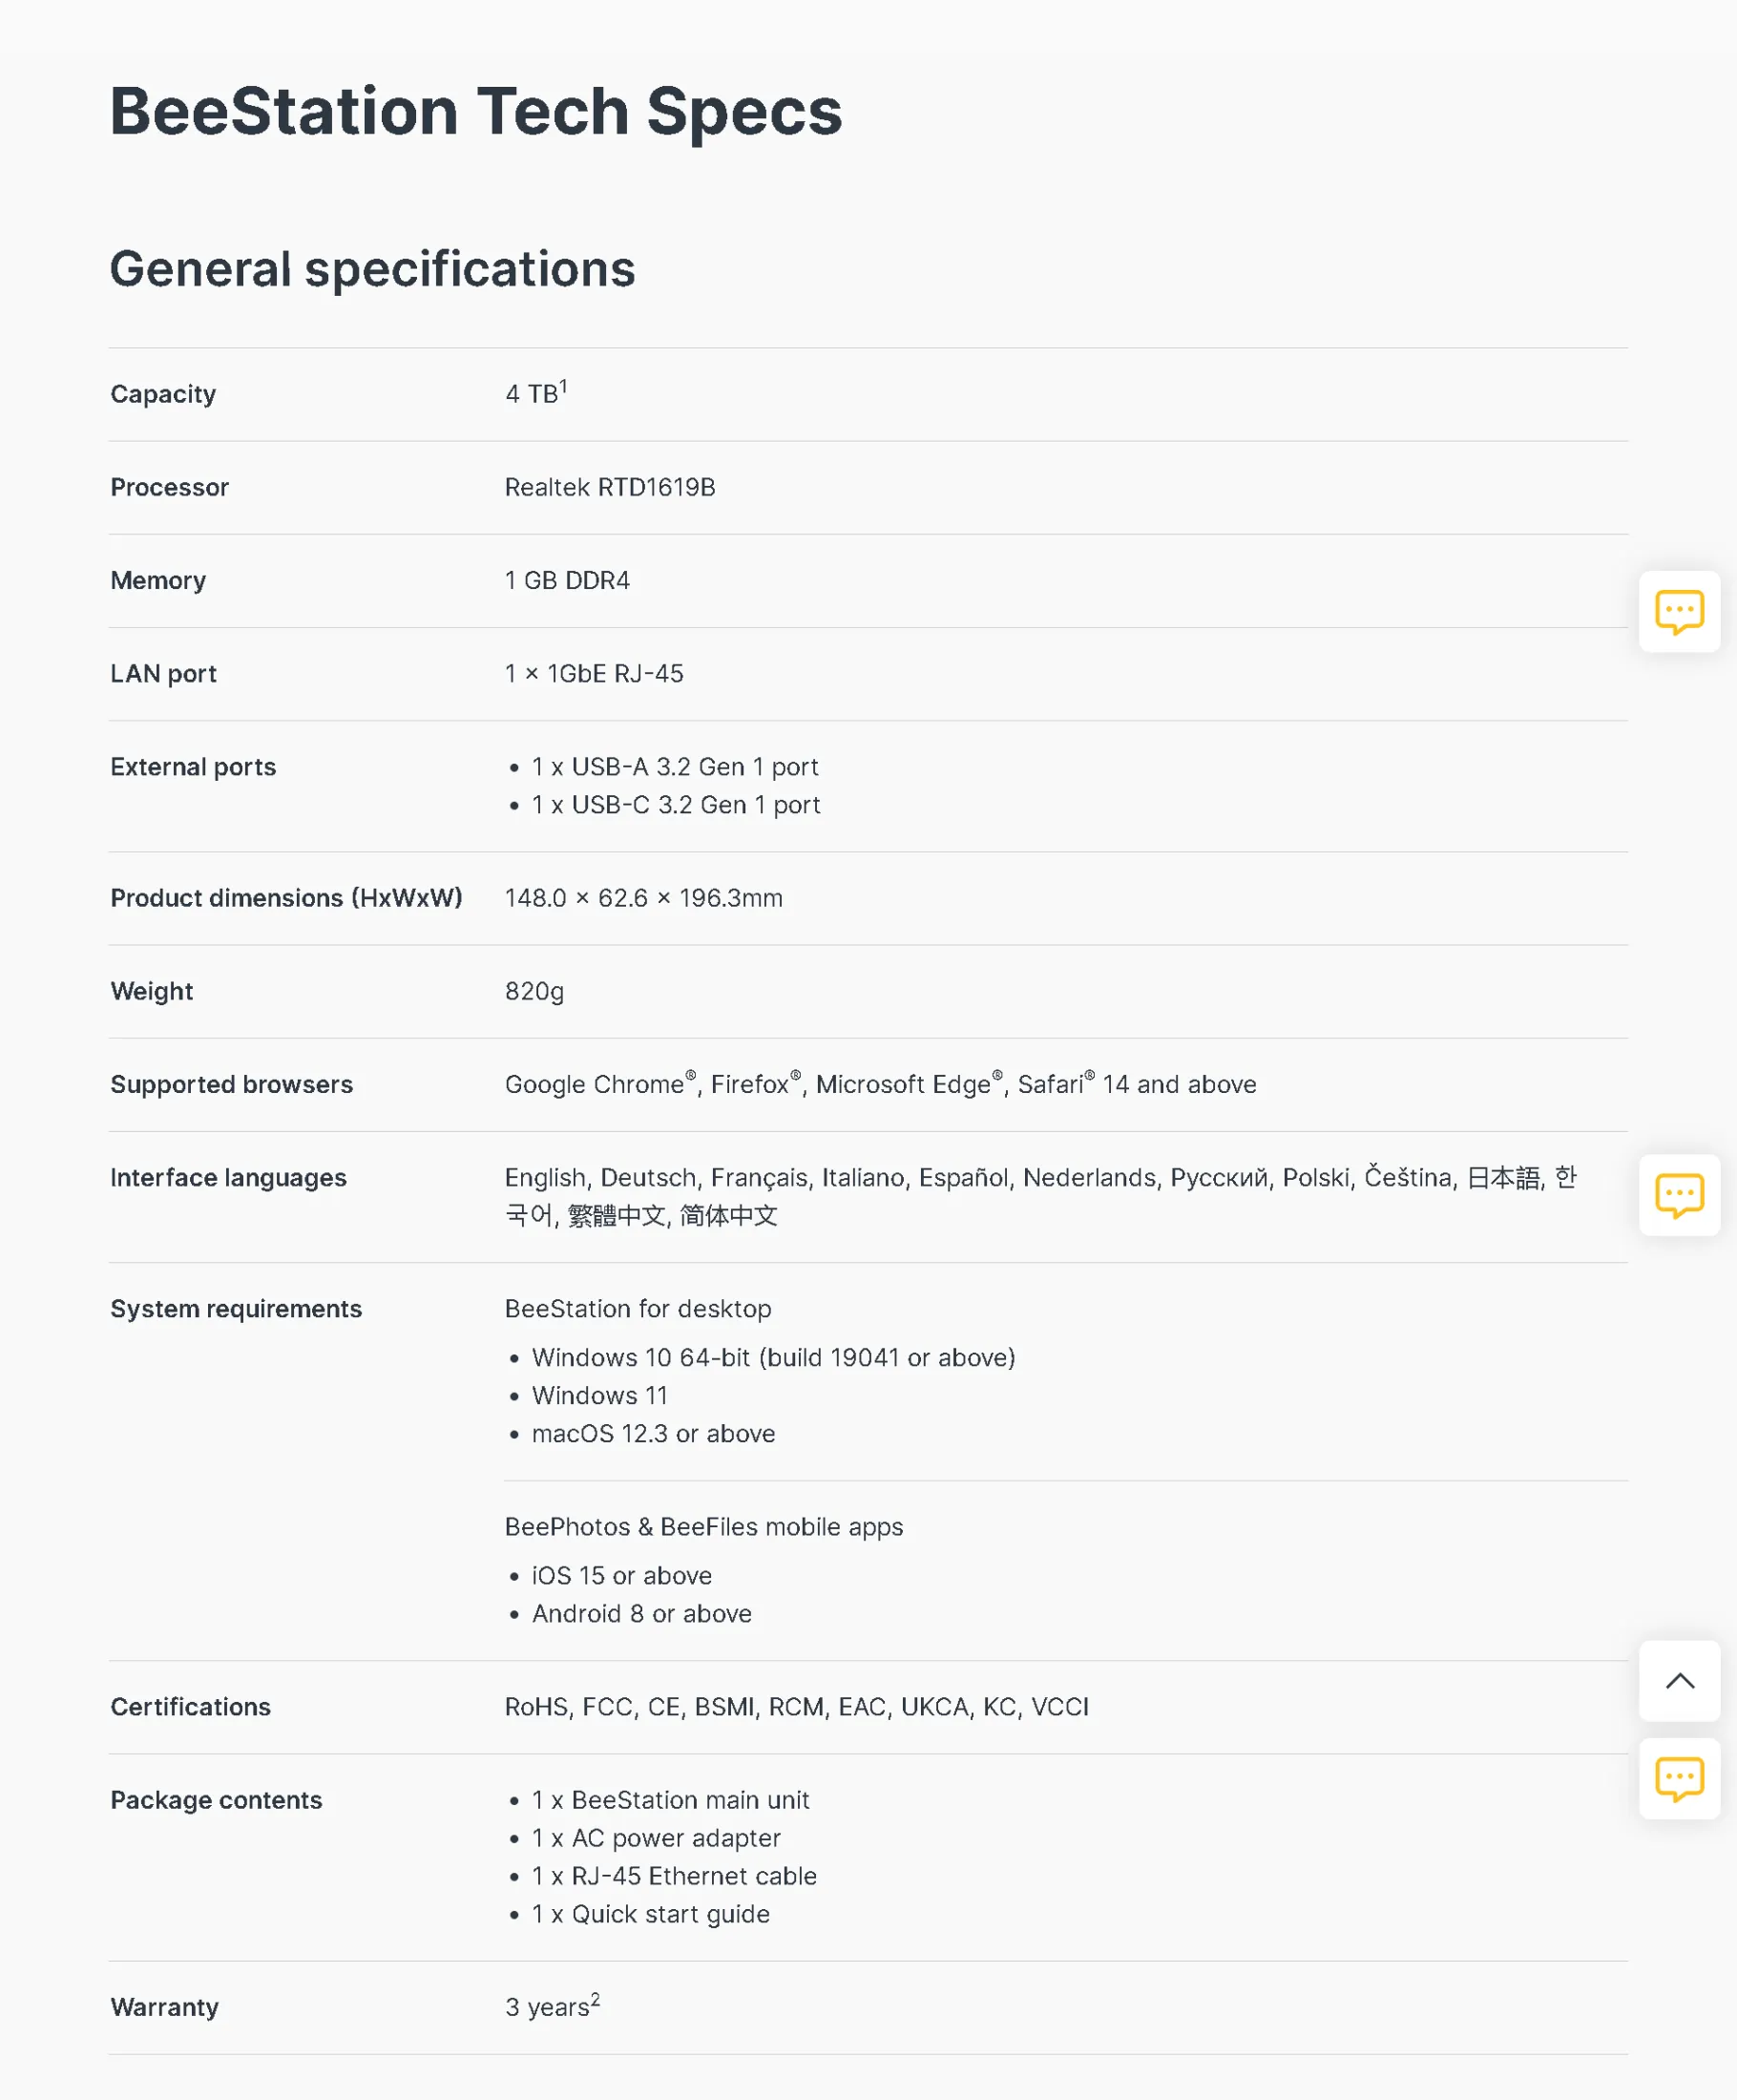Viewport: 1737px width, 2100px height.
Task: Click the Supported browsers row label
Action: coord(231,1084)
